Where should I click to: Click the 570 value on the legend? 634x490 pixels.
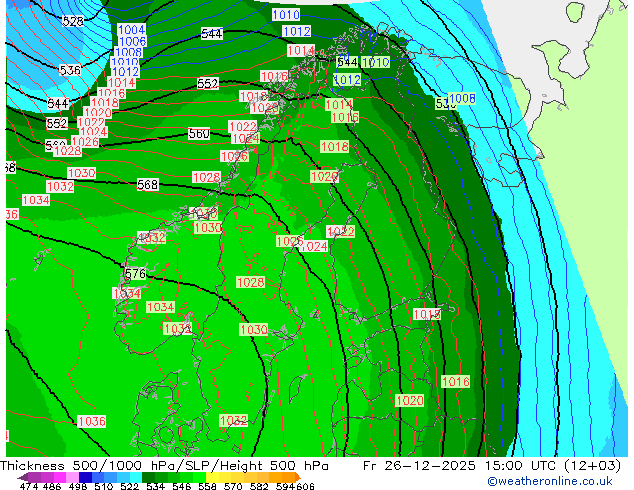[233, 486]
